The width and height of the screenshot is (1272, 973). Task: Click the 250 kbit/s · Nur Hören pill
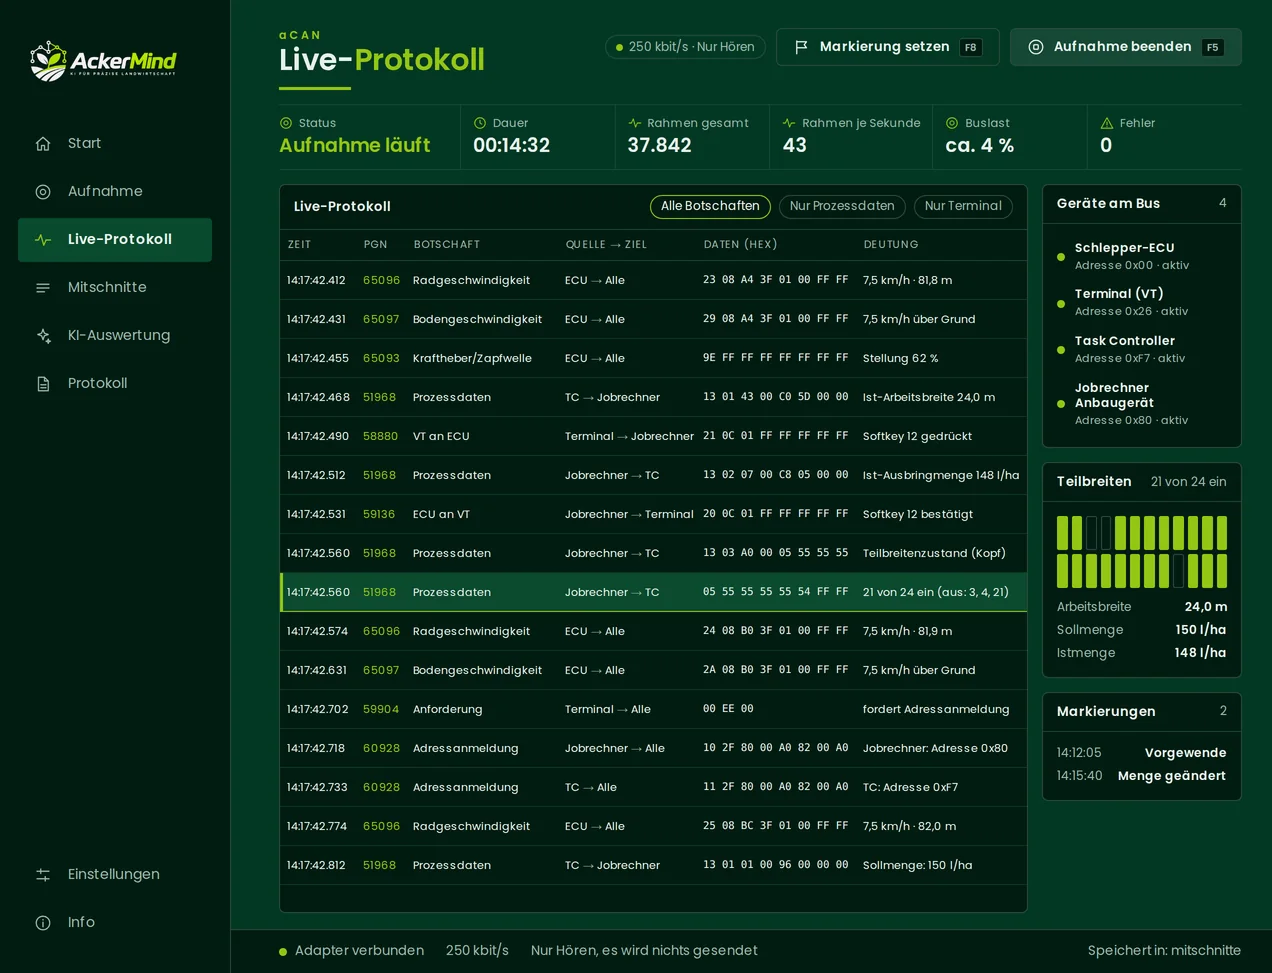[x=685, y=47]
